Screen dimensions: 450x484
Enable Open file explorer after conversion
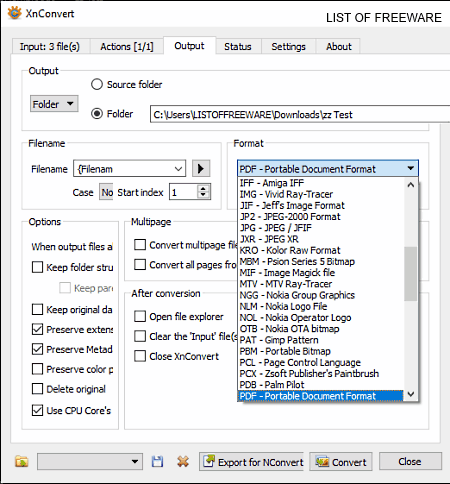click(140, 316)
